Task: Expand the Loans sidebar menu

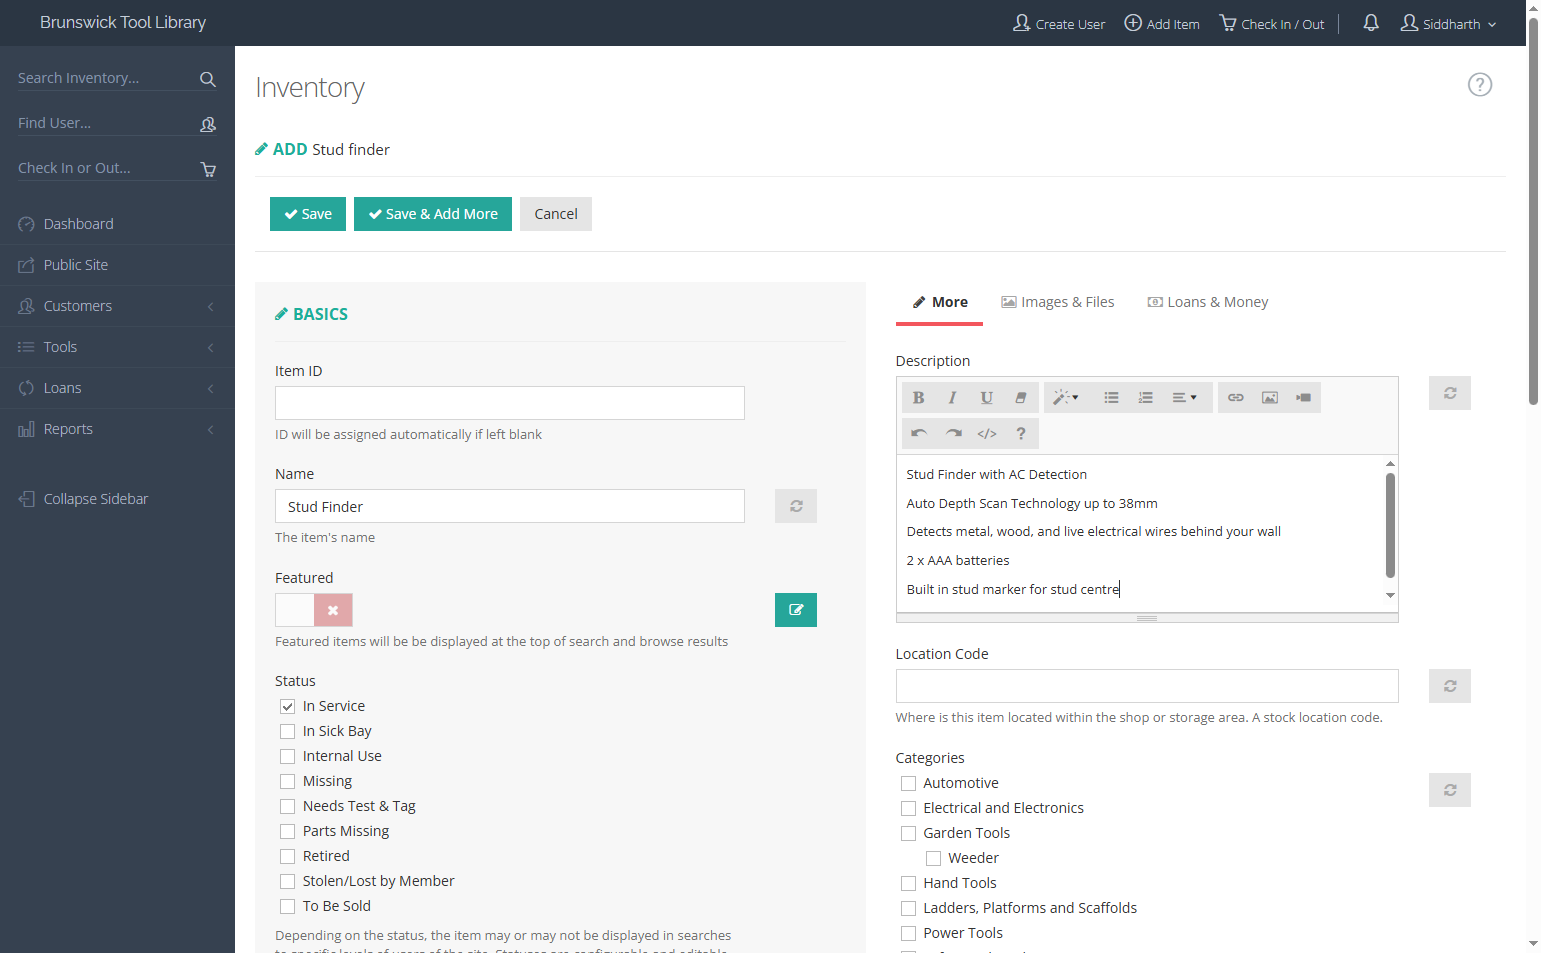Action: pos(117,388)
